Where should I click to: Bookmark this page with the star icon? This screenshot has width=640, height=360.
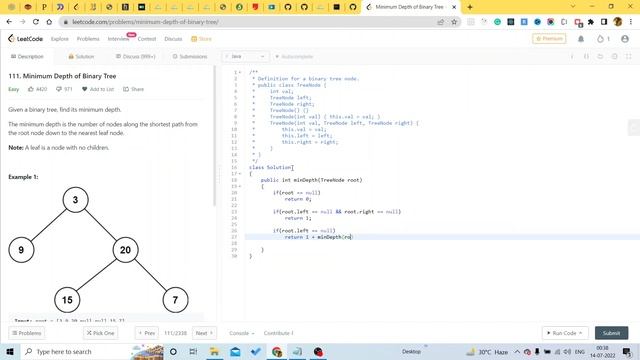point(454,22)
